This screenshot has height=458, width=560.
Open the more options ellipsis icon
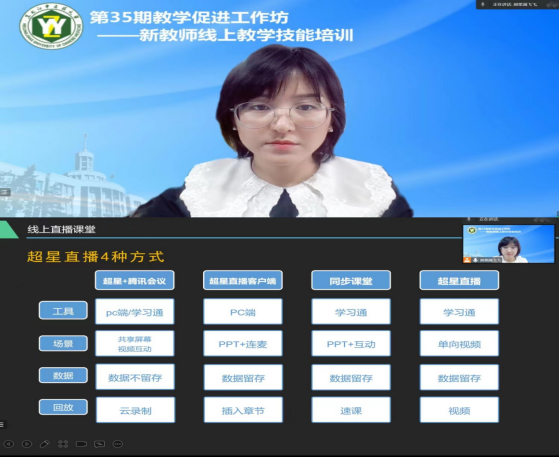[x=118, y=444]
